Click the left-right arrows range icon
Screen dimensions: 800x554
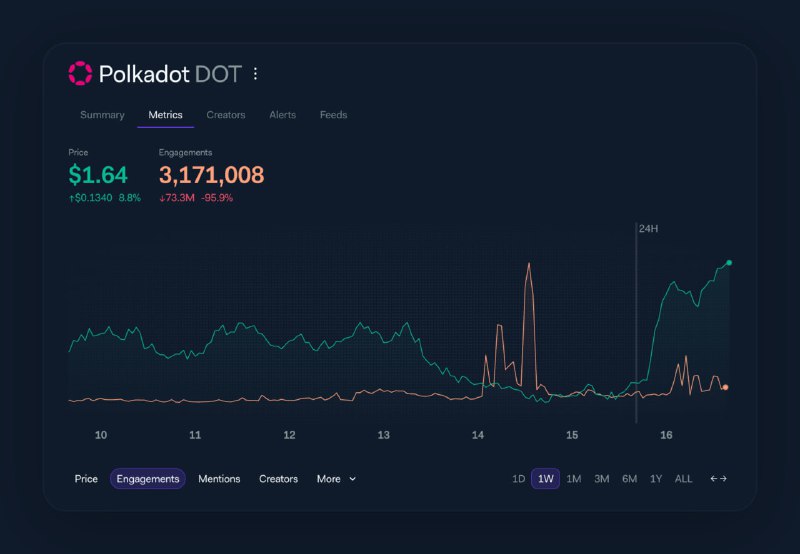[x=718, y=479]
